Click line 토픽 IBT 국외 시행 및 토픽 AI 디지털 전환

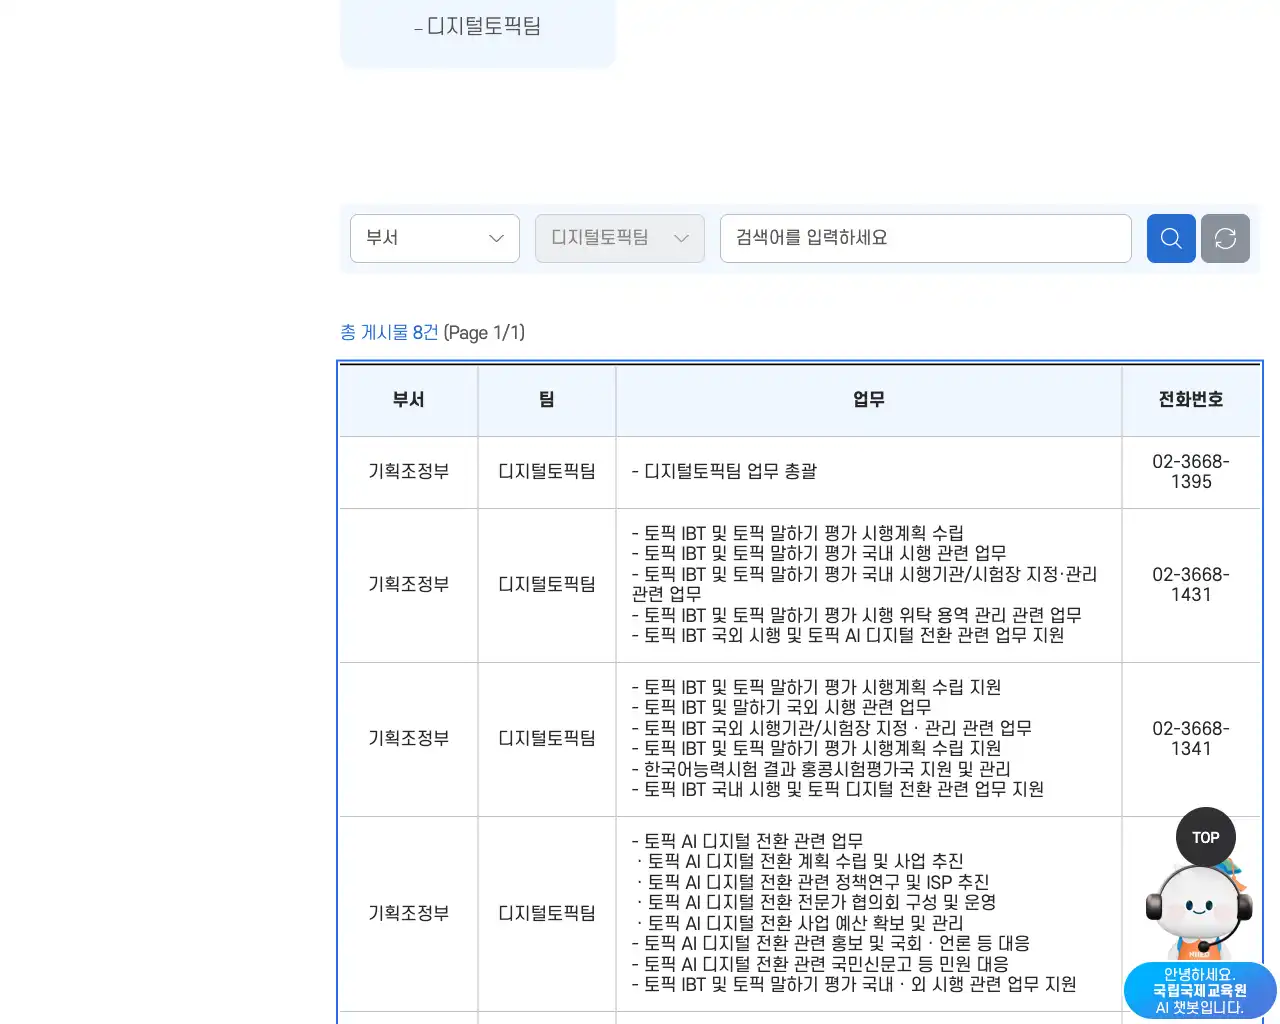[848, 635]
